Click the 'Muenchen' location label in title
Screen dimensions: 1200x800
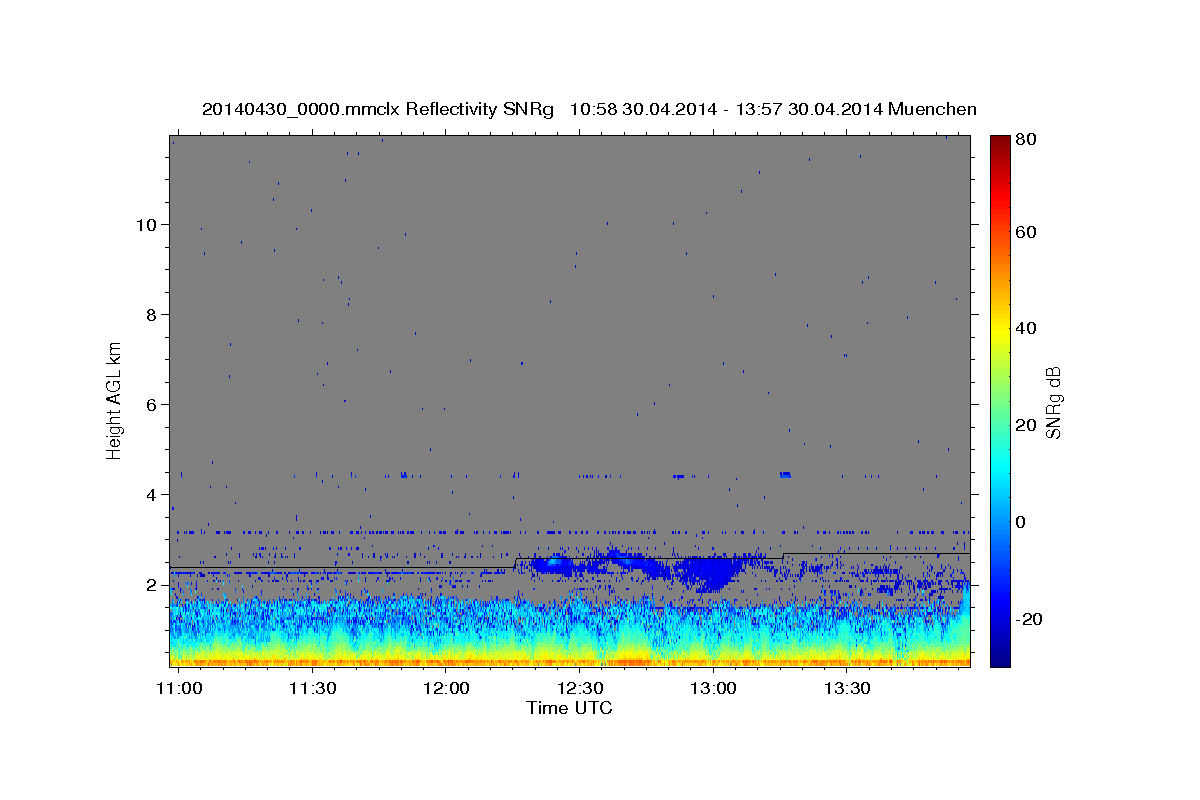tap(931, 109)
